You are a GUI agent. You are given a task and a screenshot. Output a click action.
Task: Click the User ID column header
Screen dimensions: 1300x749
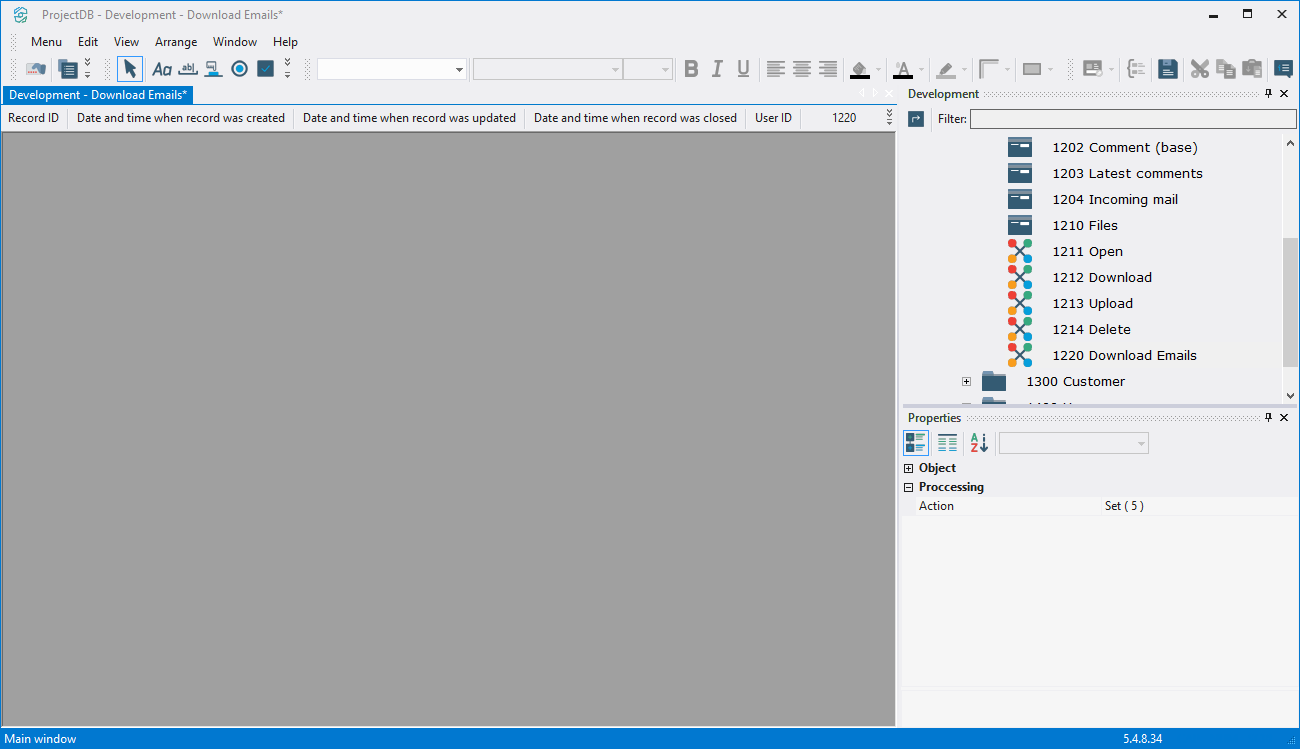[773, 118]
